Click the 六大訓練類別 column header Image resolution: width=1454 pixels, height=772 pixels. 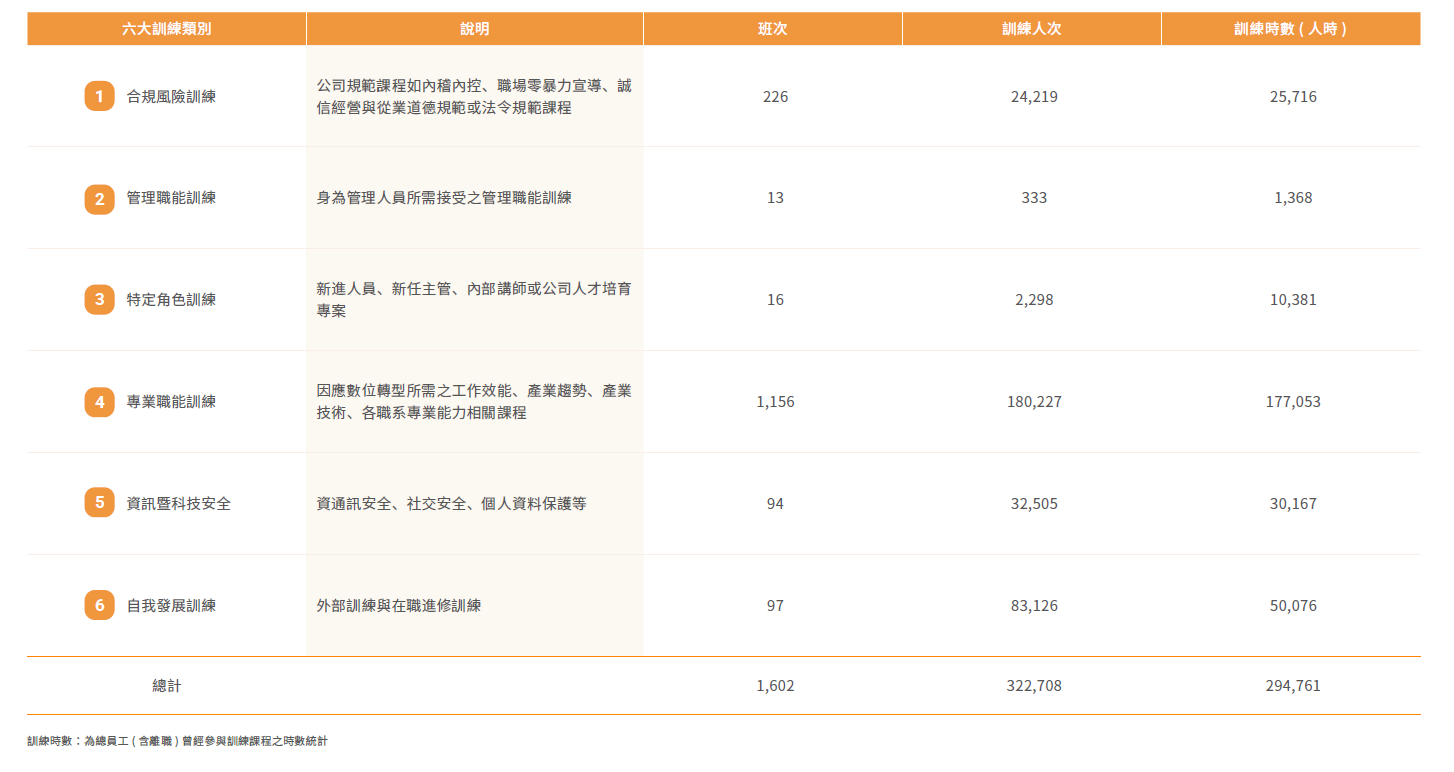coord(167,29)
